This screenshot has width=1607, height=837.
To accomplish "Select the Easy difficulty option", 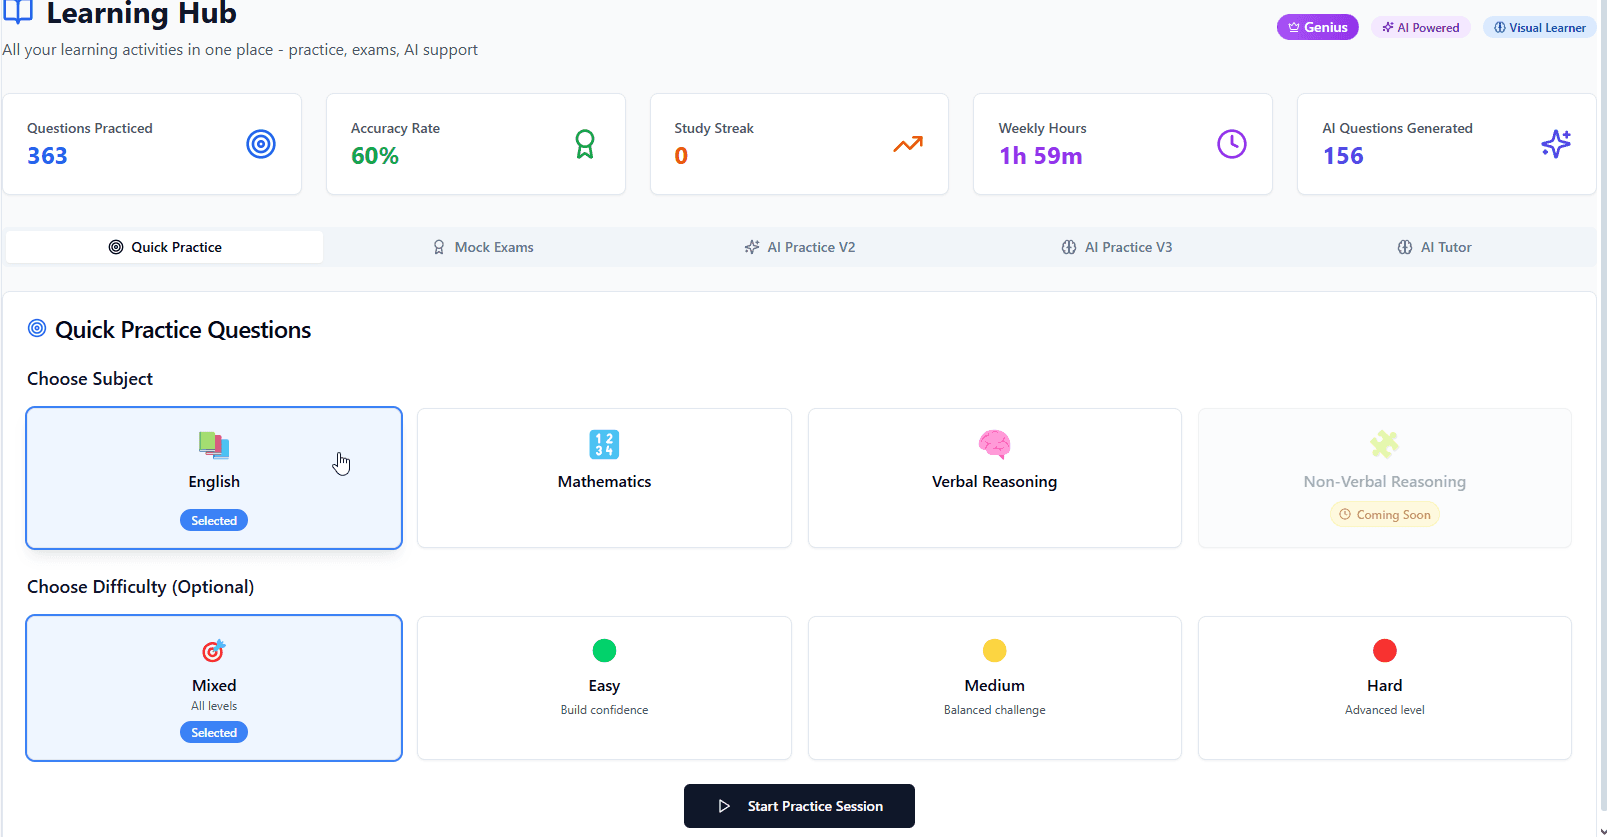I will point(604,688).
